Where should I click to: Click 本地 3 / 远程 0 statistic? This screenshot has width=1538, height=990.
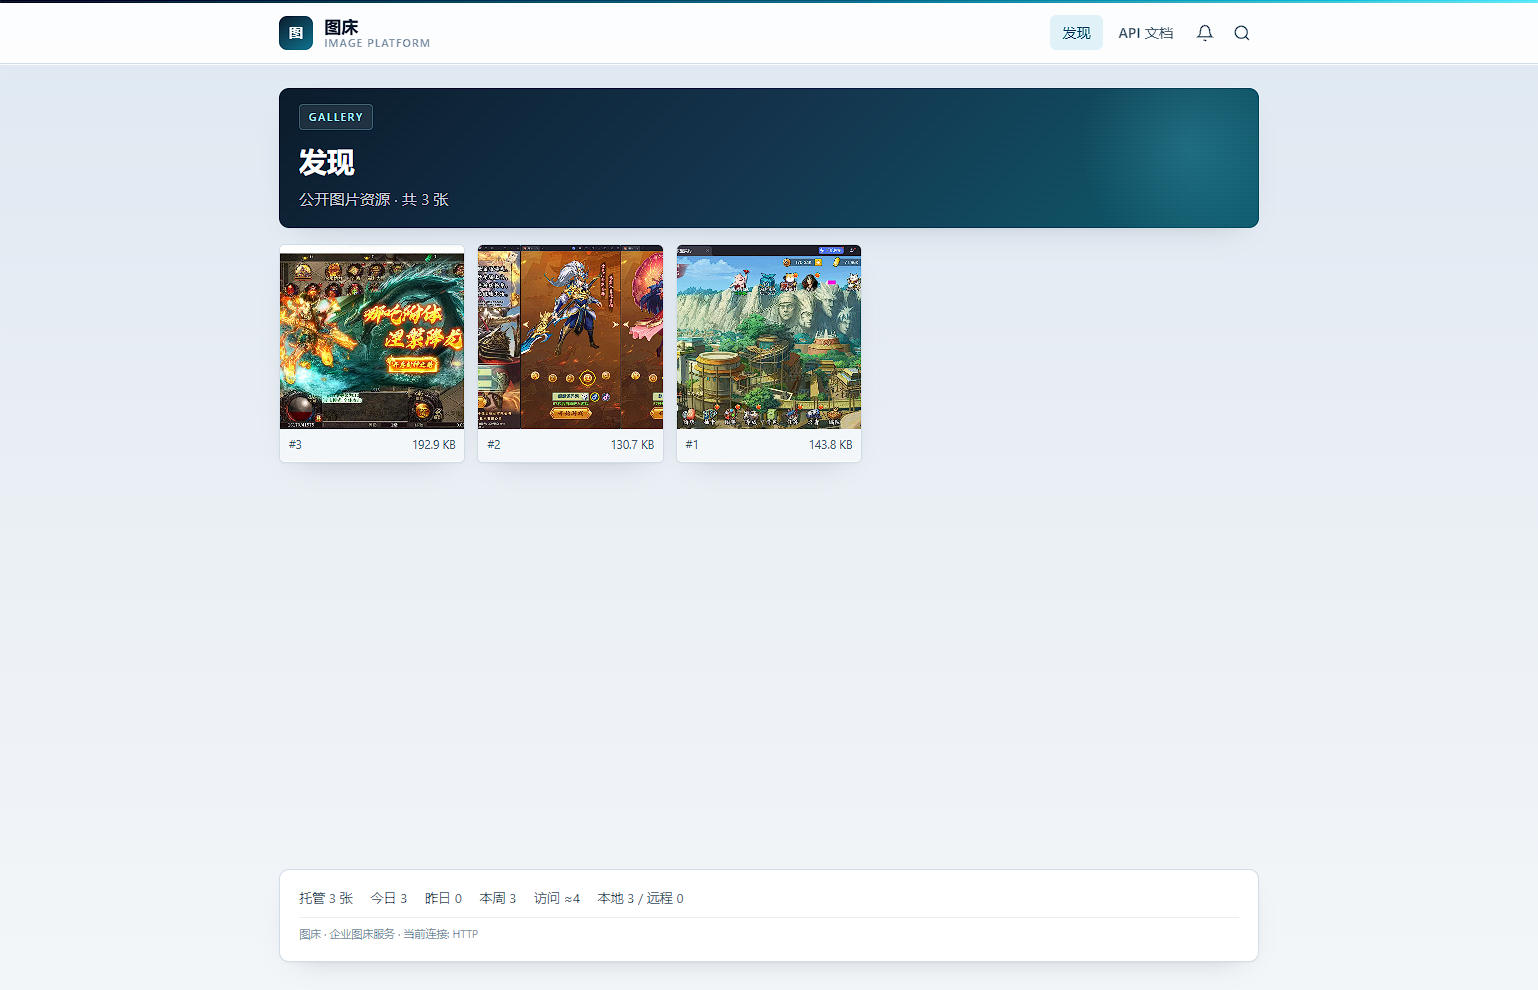(641, 898)
